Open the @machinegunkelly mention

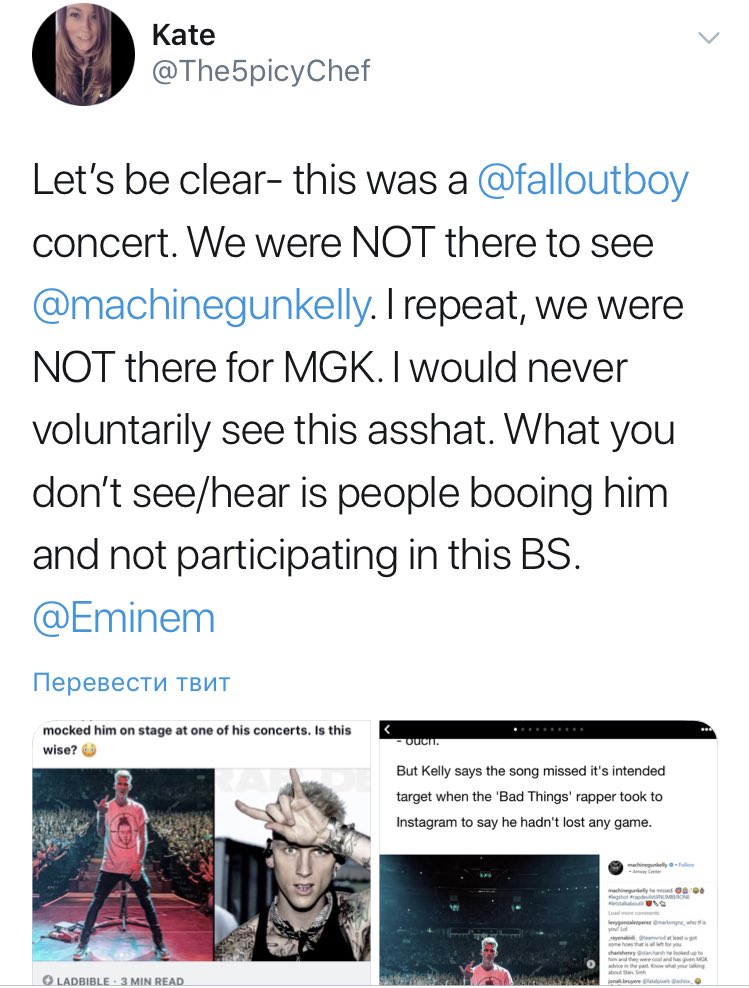[199, 305]
